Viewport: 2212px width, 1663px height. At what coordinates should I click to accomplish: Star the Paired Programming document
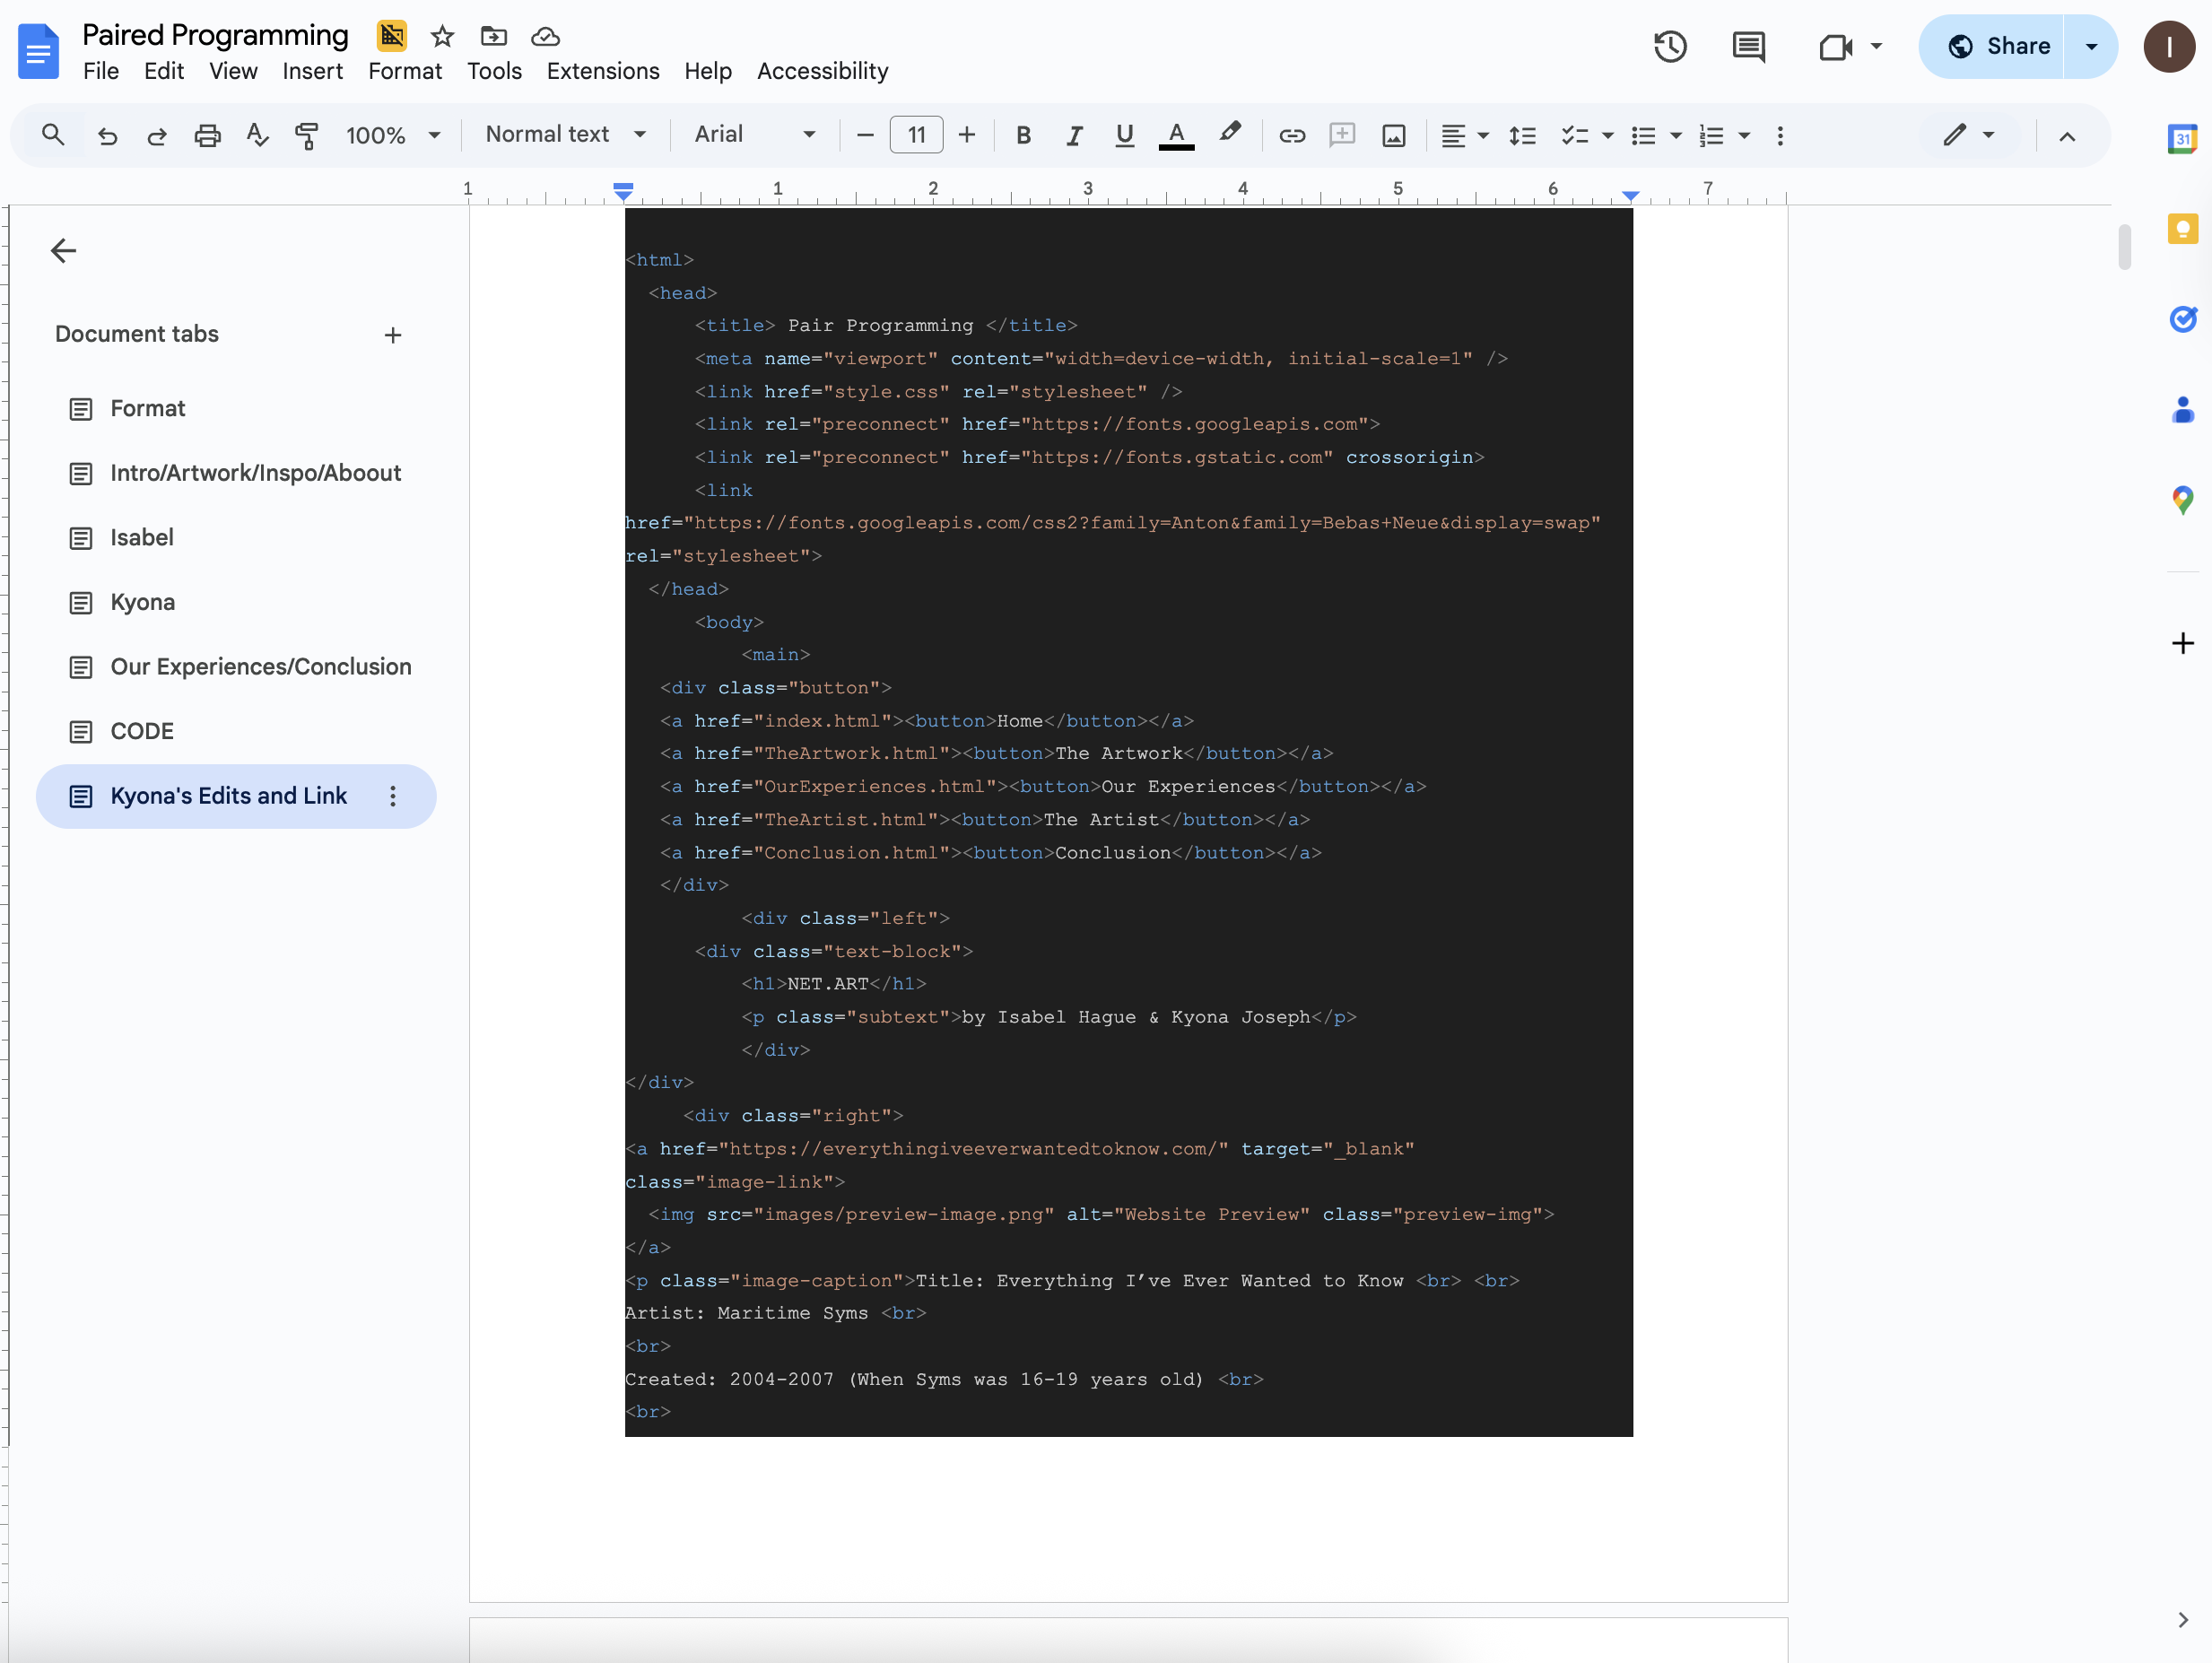tap(442, 37)
